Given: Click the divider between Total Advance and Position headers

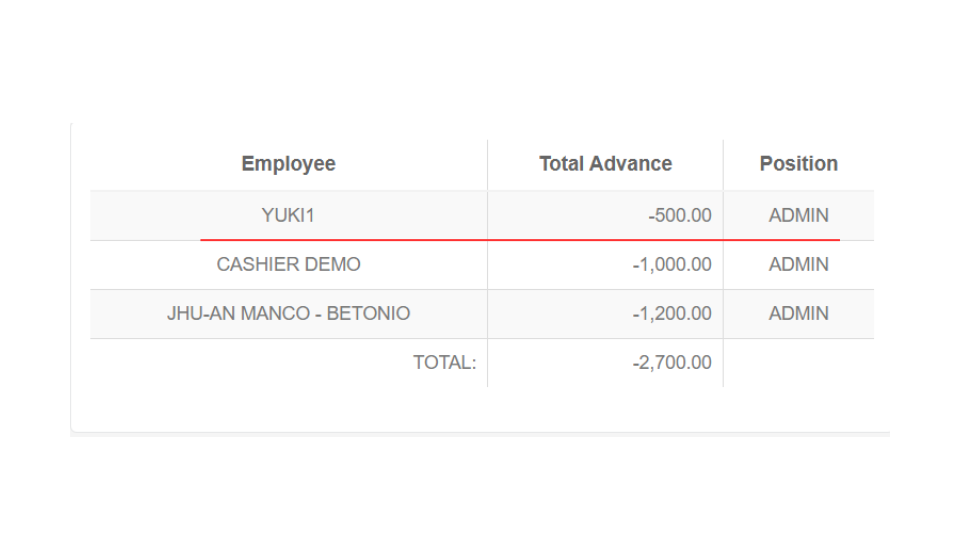Looking at the screenshot, I should pos(723,164).
